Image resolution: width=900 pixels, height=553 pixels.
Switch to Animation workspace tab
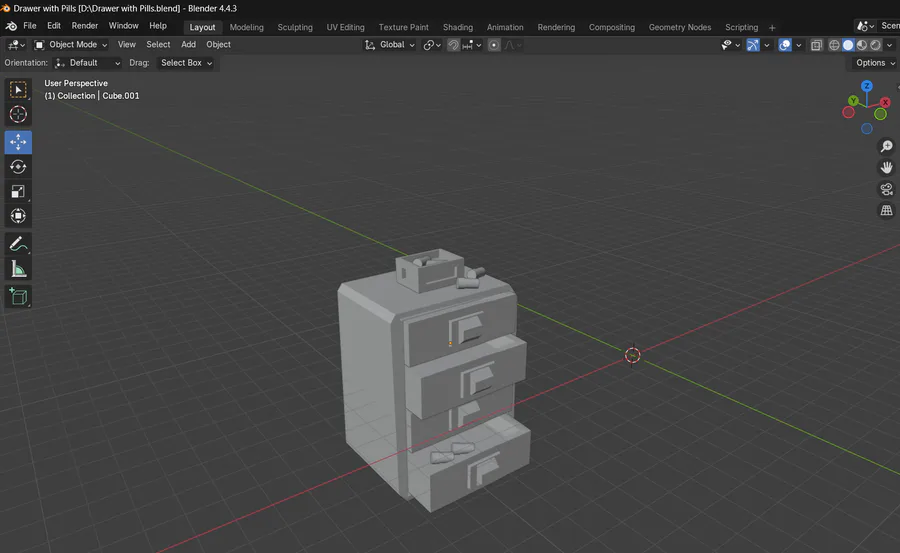(x=505, y=28)
